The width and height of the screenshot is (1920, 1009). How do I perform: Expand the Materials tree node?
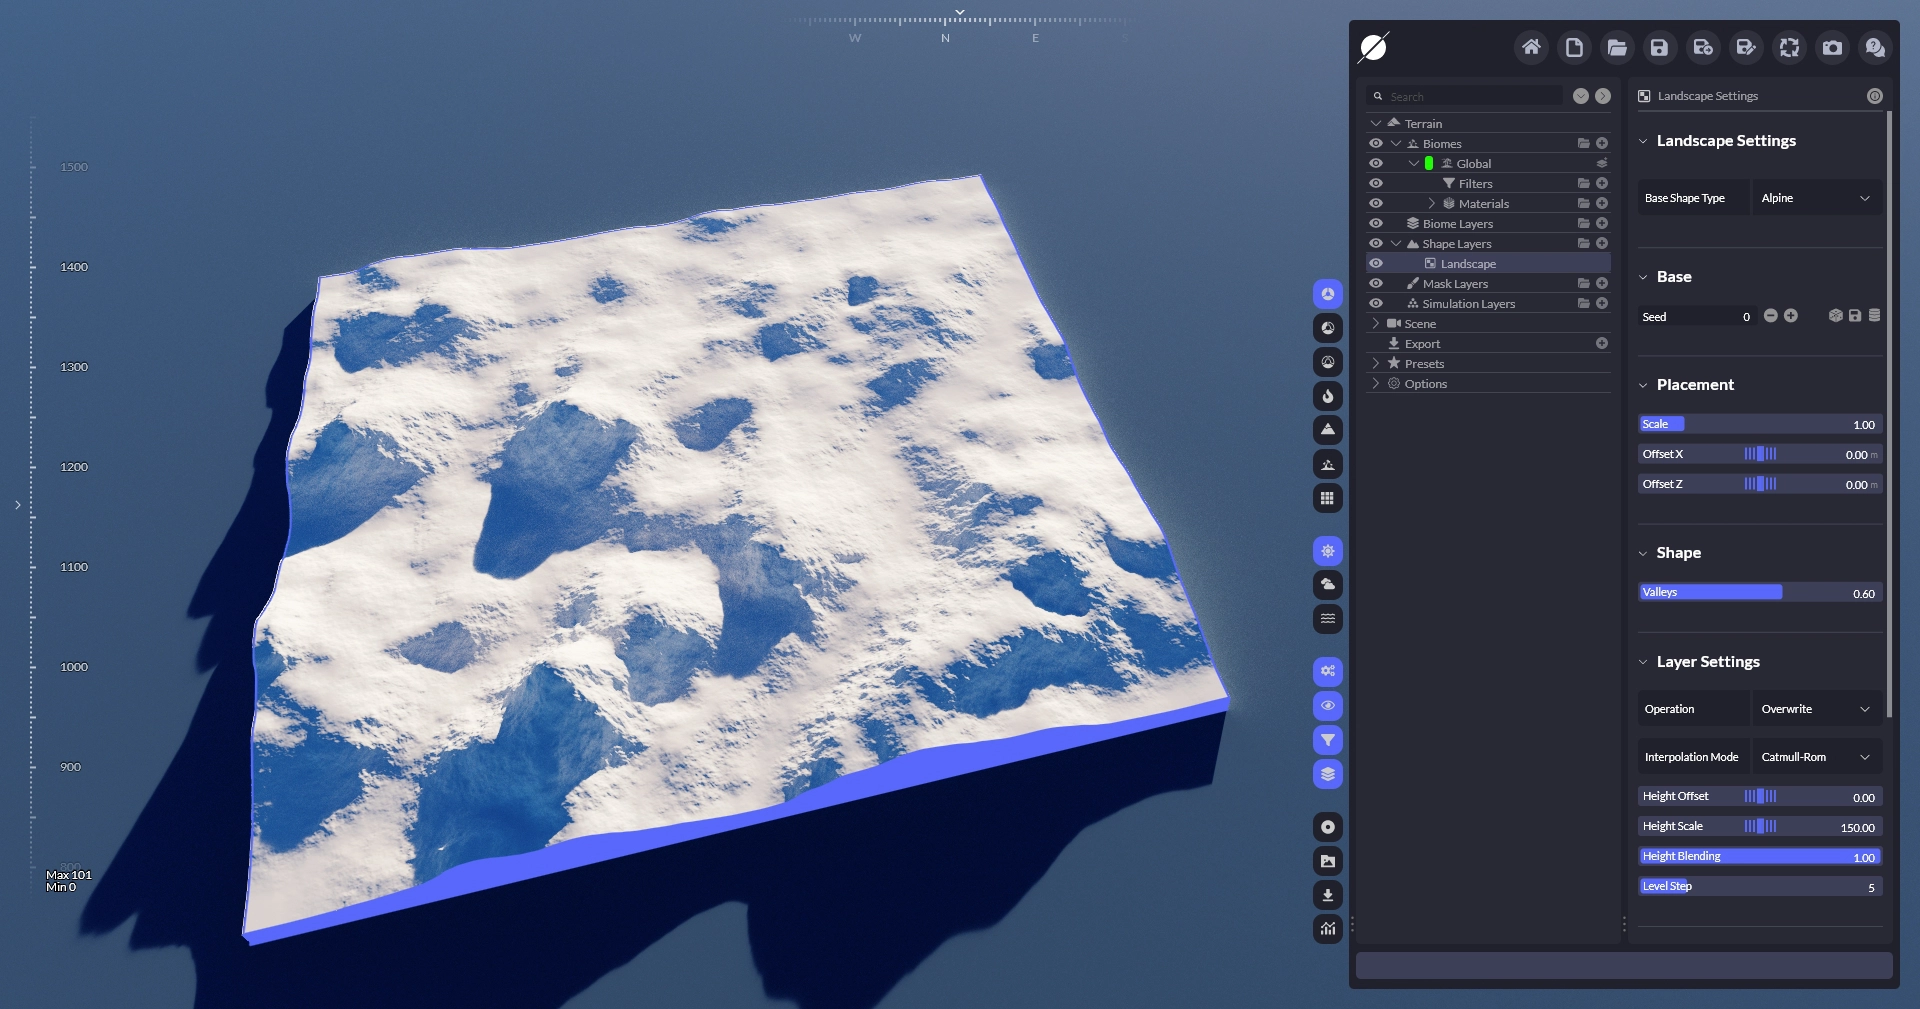1431,203
